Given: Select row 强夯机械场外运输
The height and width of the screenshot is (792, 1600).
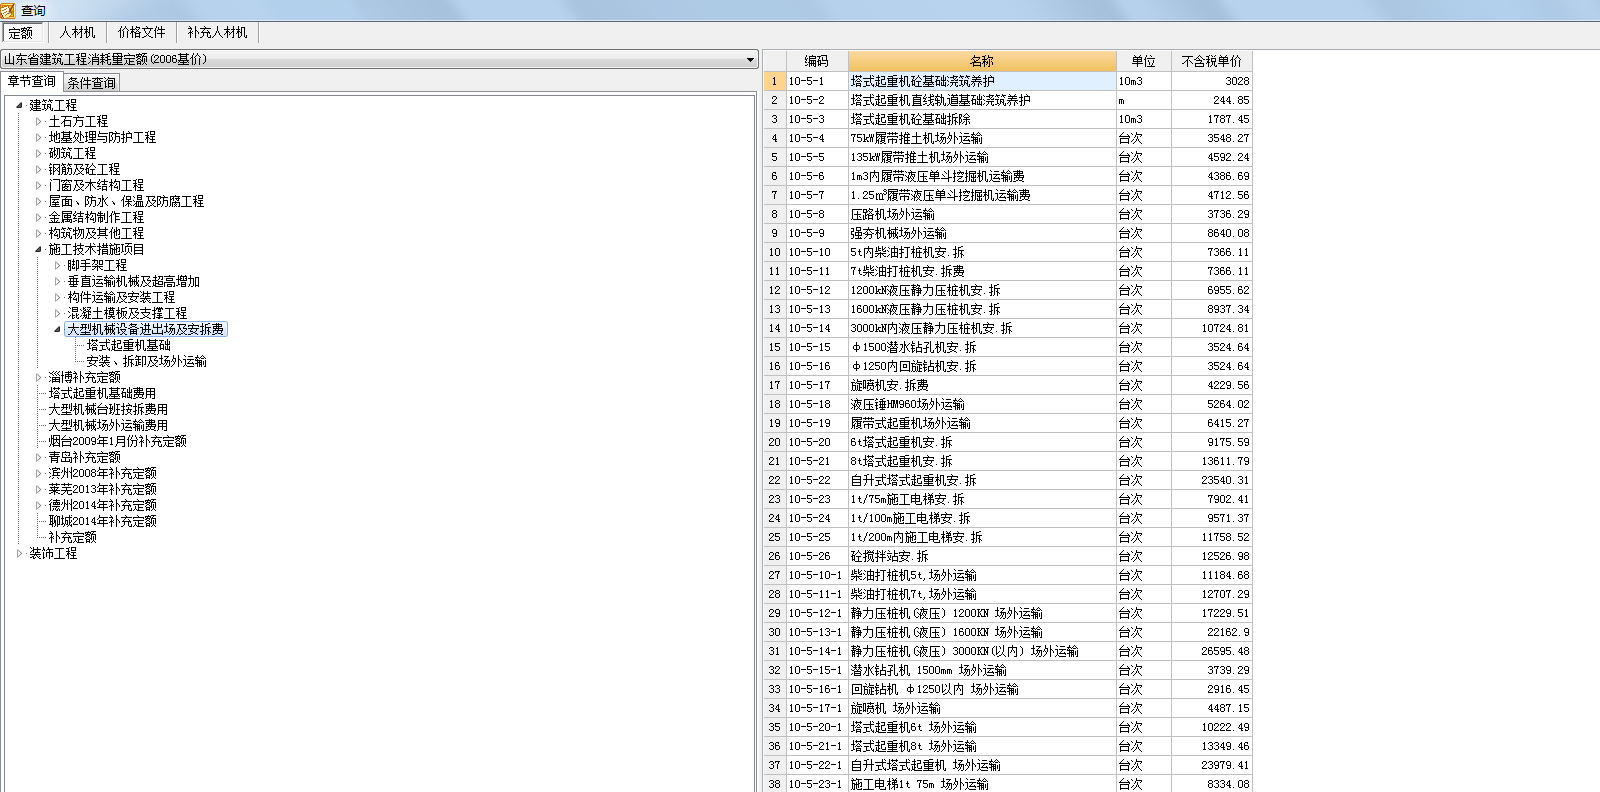Looking at the screenshot, I should [1008, 233].
